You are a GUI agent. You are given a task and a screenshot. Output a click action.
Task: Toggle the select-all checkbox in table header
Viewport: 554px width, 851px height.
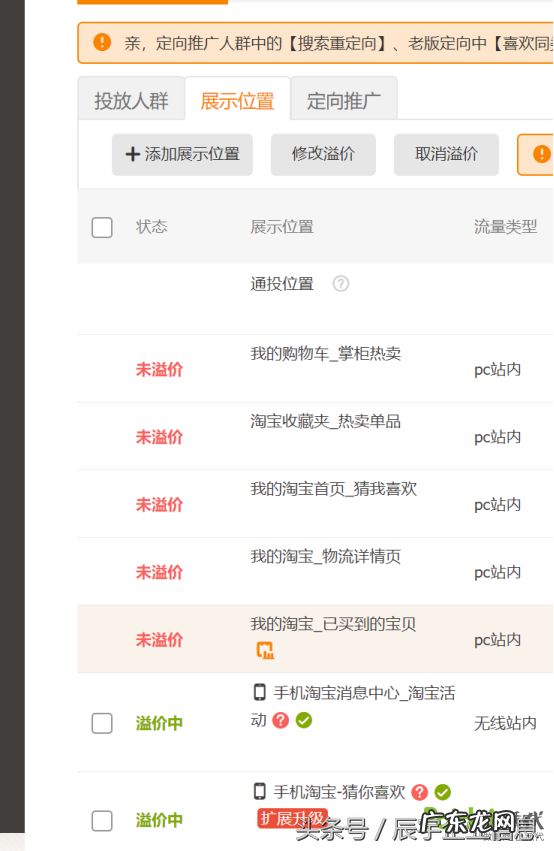[x=102, y=227]
